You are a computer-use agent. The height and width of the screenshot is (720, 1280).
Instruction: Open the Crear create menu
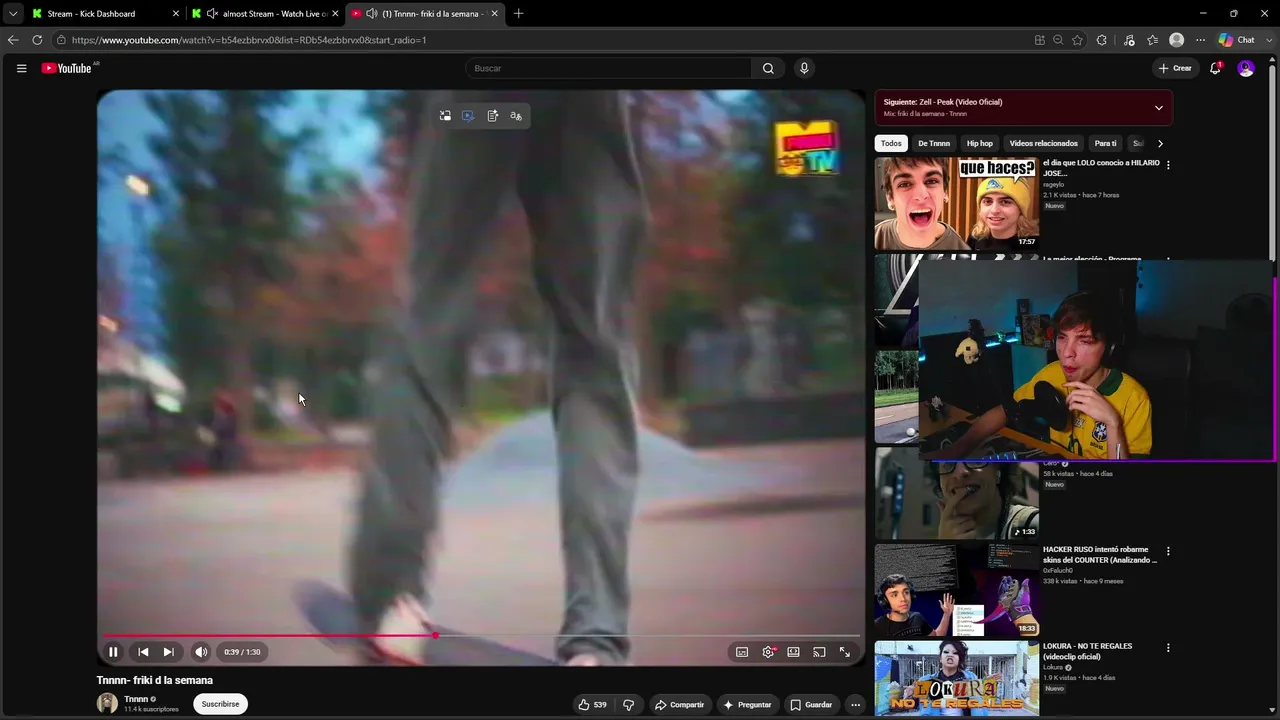pos(1175,68)
